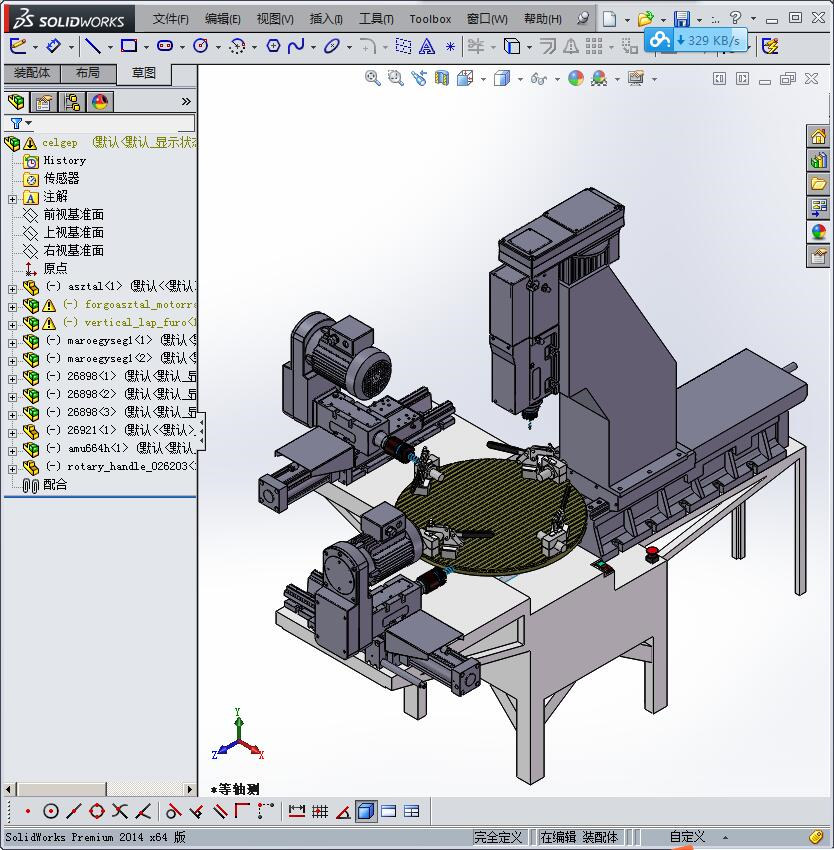This screenshot has height=850, width=834.
Task: Toggle the Hide/Show Items glasses icon
Action: point(538,79)
